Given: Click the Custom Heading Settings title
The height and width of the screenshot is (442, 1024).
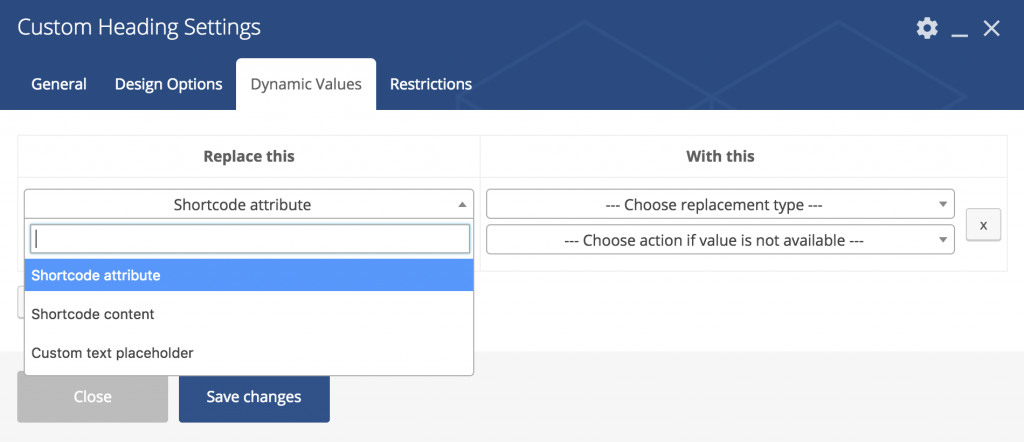Looking at the screenshot, I should click(139, 27).
